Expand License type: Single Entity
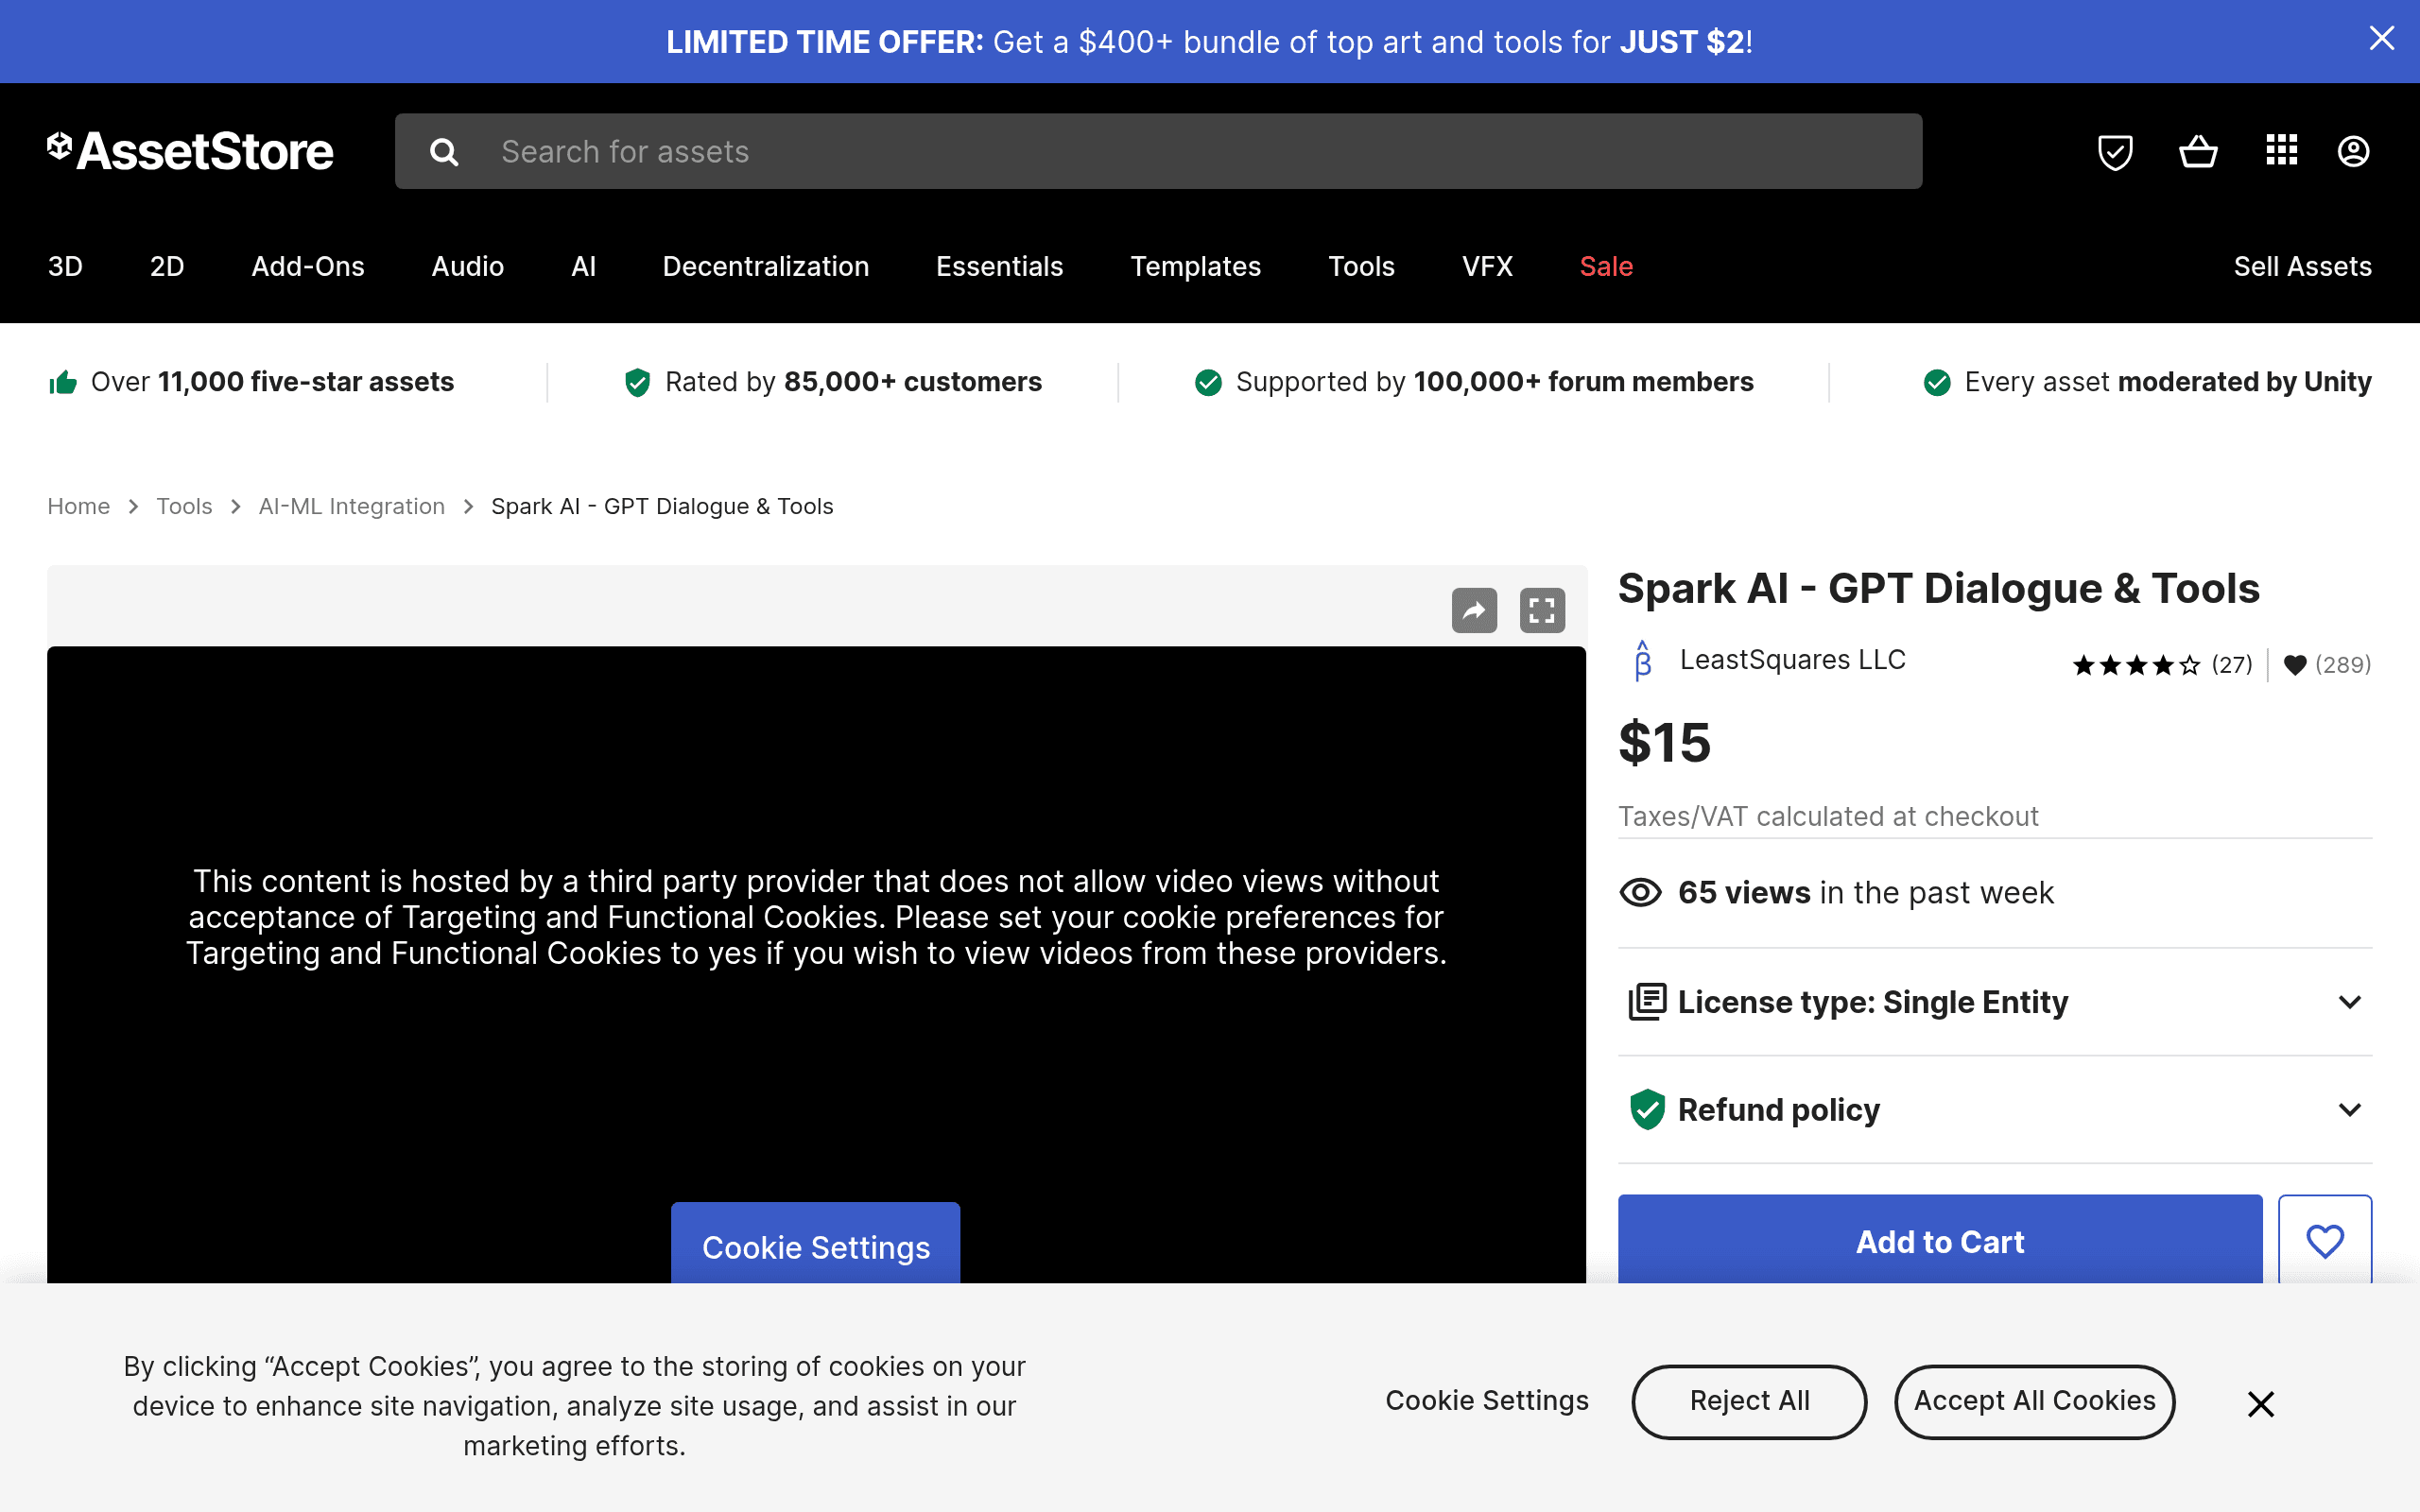 click(1995, 1002)
